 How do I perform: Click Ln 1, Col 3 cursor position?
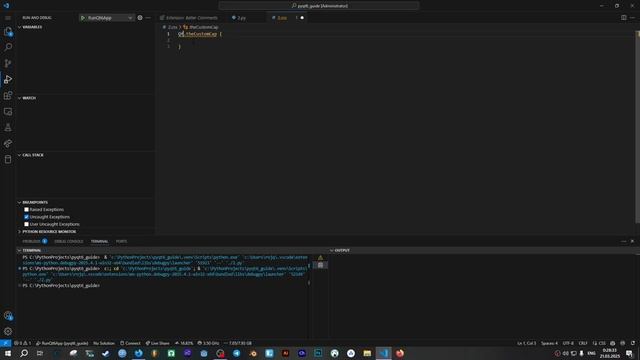[527, 343]
